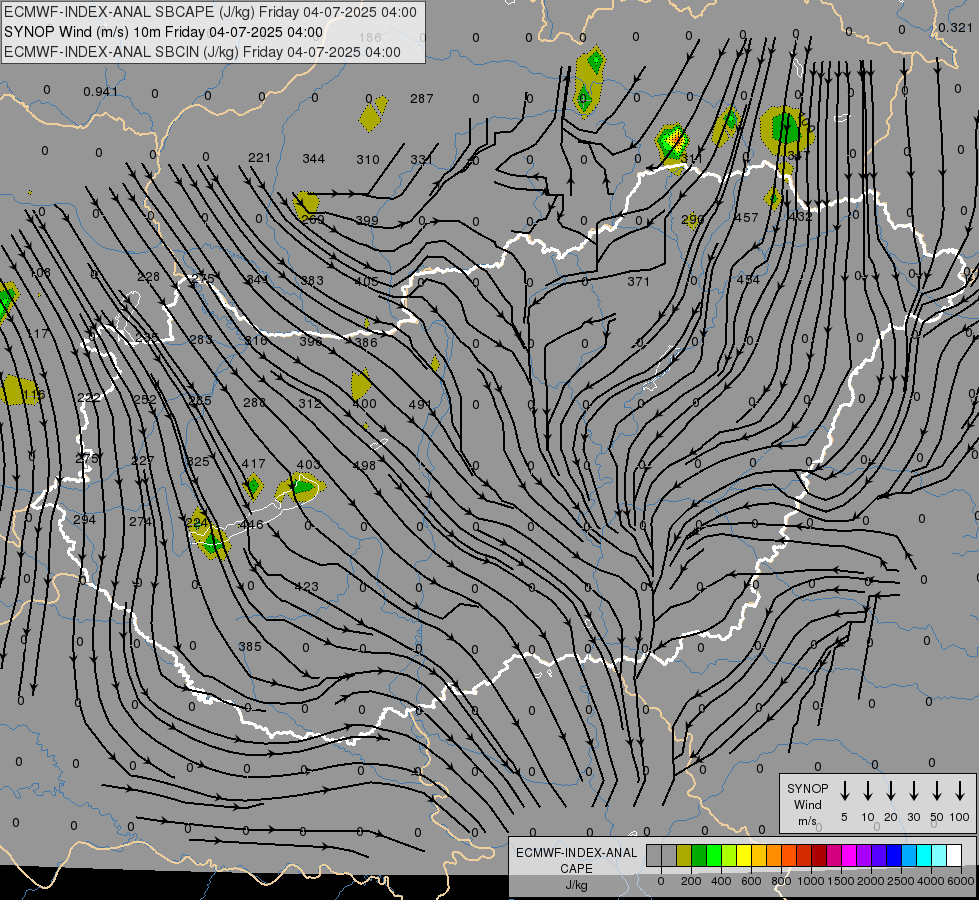Viewport: 979px width, 900px height.
Task: Click the J/kg unit label in legend
Action: coord(576,885)
